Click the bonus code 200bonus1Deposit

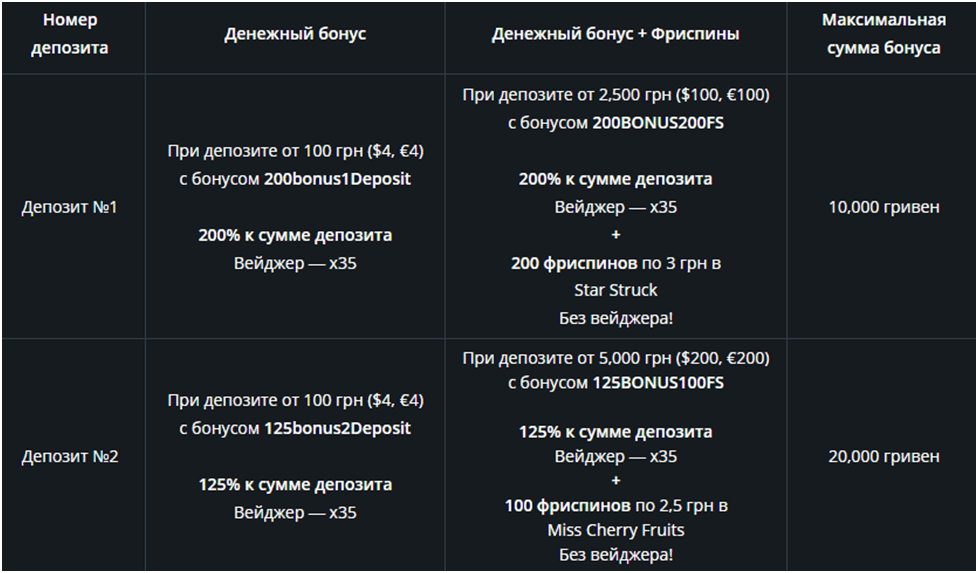337,179
